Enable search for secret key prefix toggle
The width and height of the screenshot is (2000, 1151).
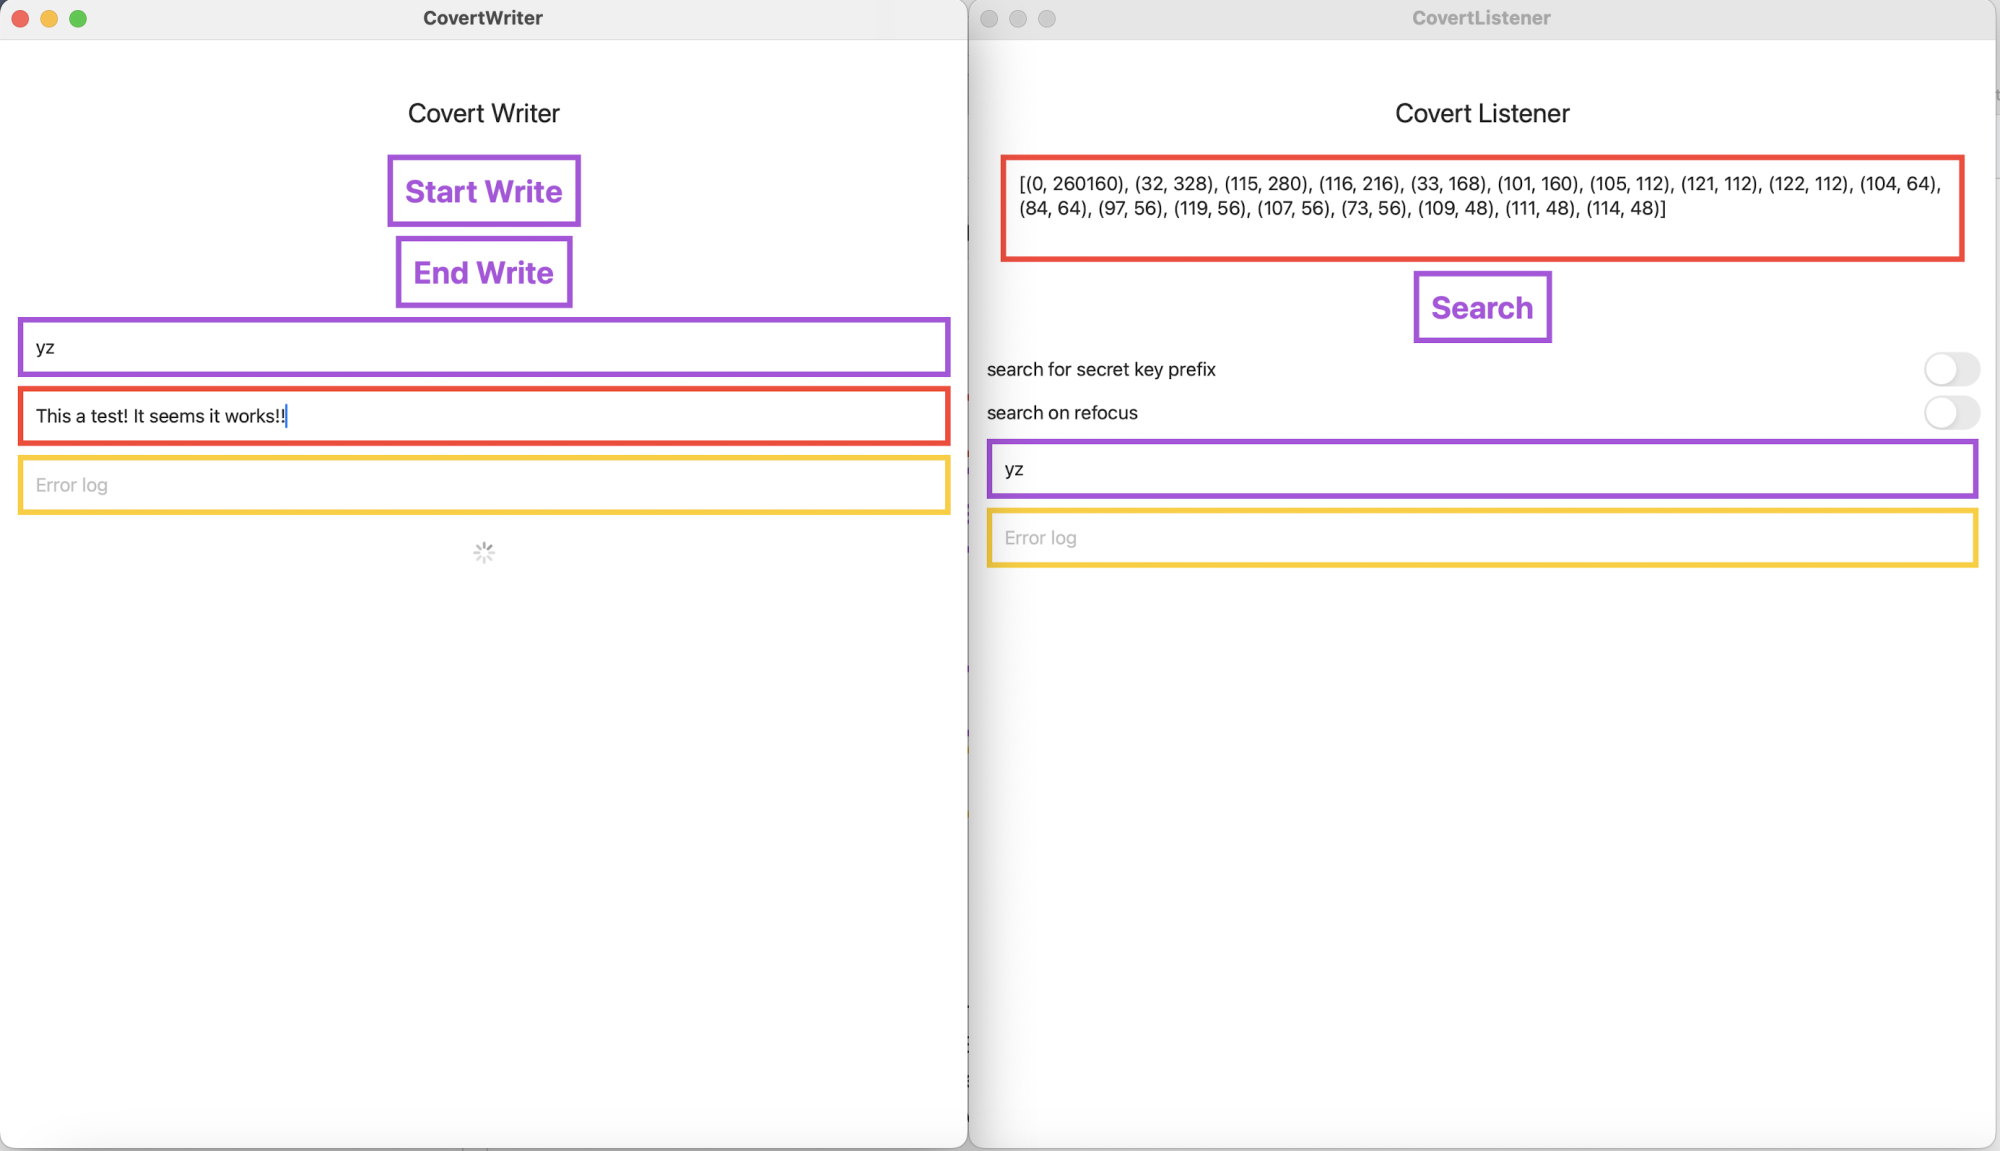click(x=1950, y=369)
